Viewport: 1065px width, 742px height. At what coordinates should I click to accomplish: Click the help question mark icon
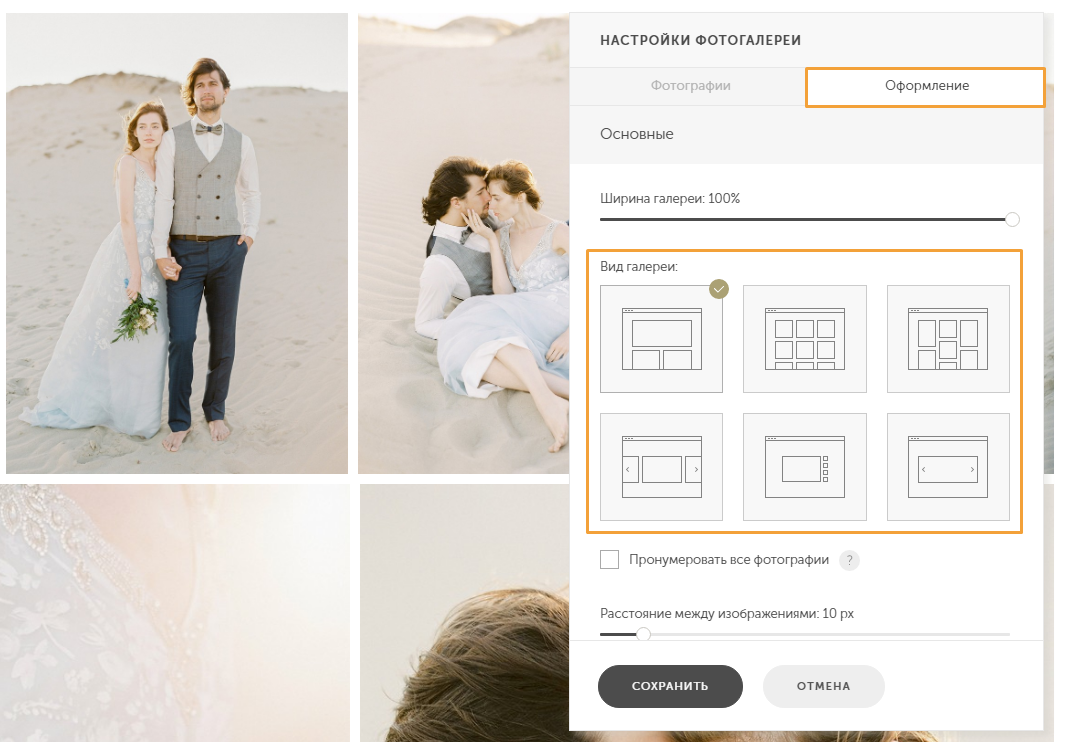pyautogui.click(x=849, y=560)
